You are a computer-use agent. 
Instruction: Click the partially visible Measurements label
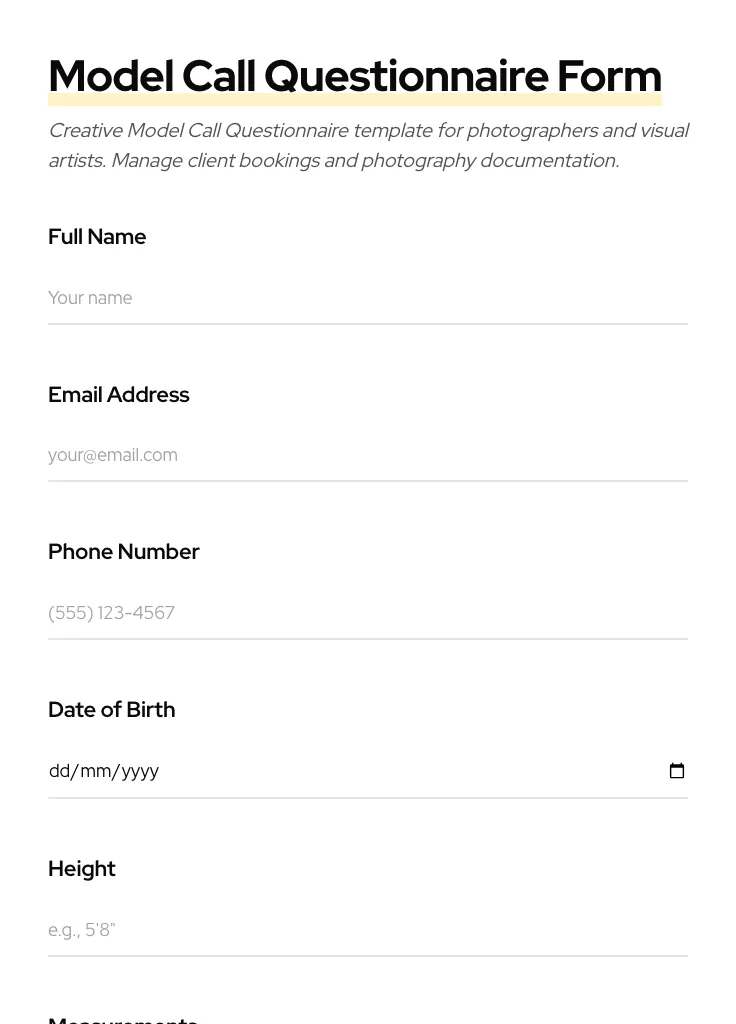pos(122,1019)
